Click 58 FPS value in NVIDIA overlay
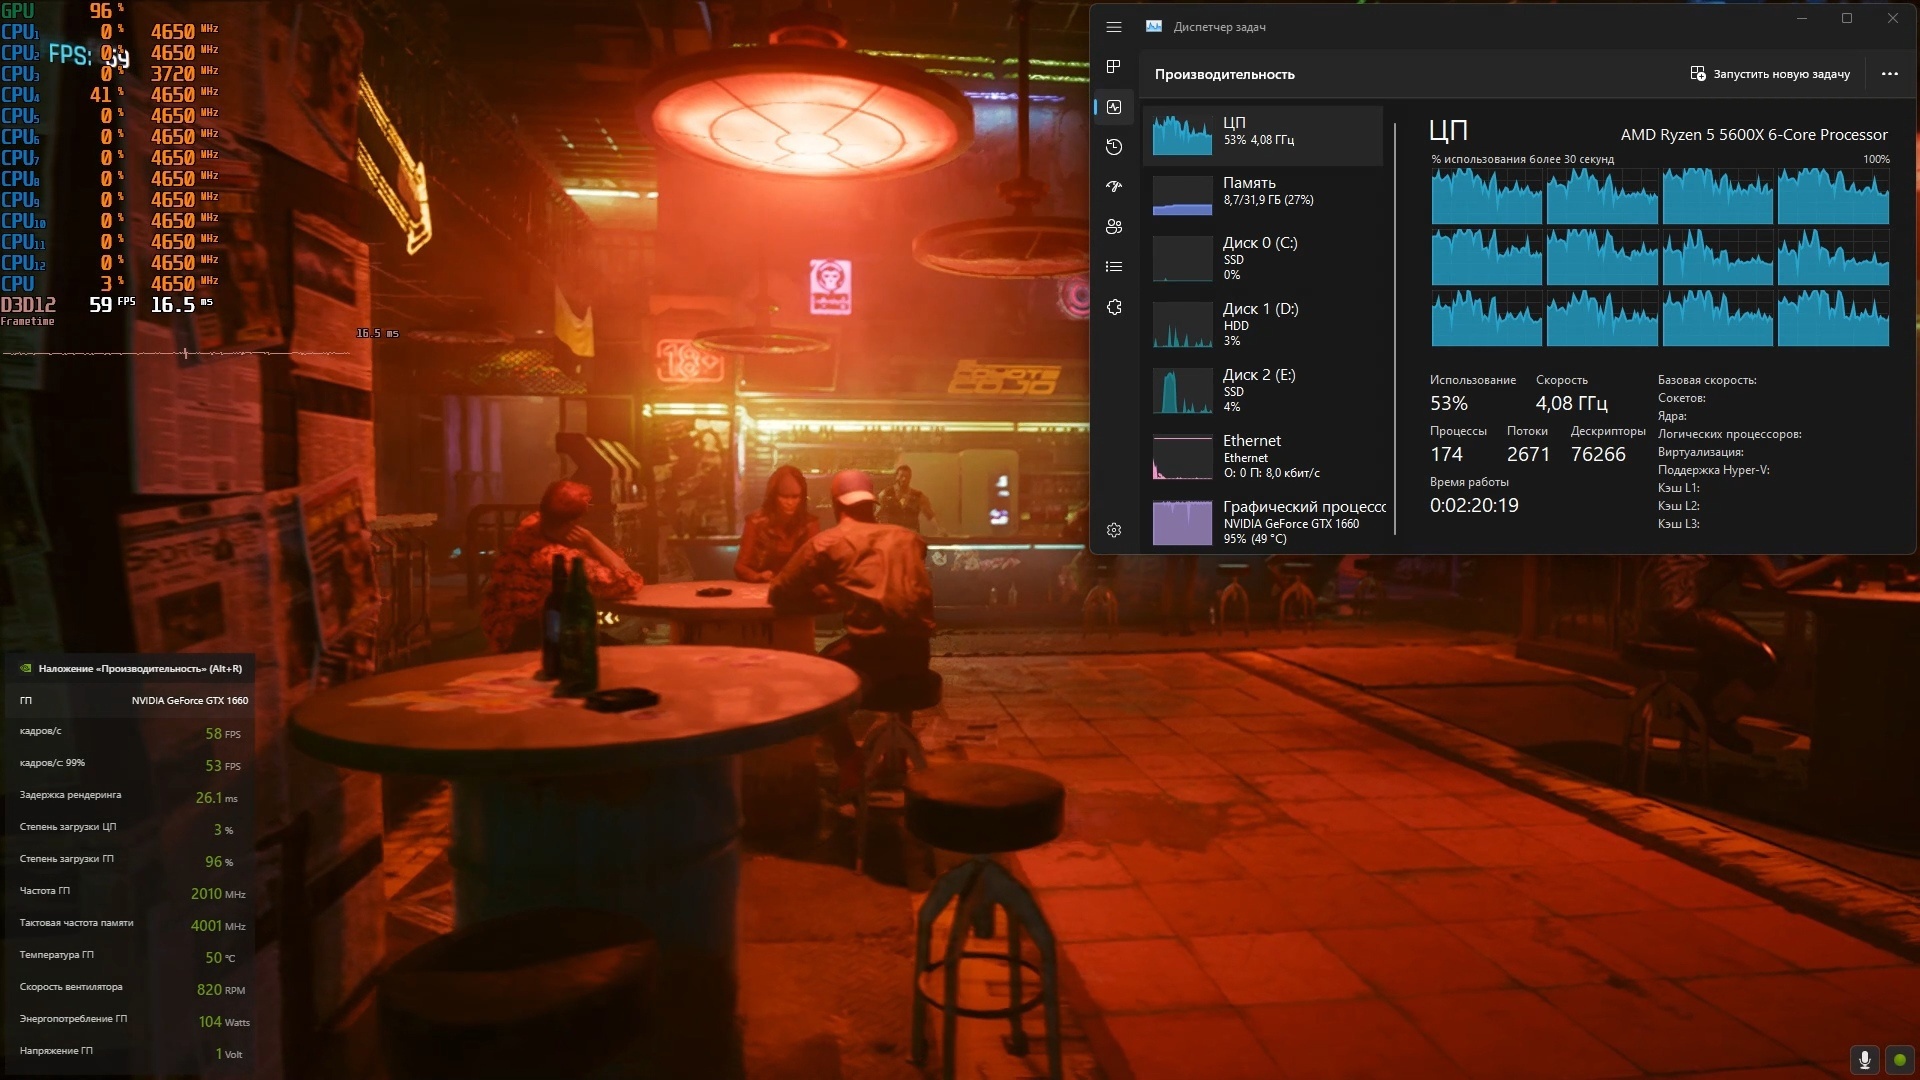The image size is (1920, 1080). pos(223,734)
